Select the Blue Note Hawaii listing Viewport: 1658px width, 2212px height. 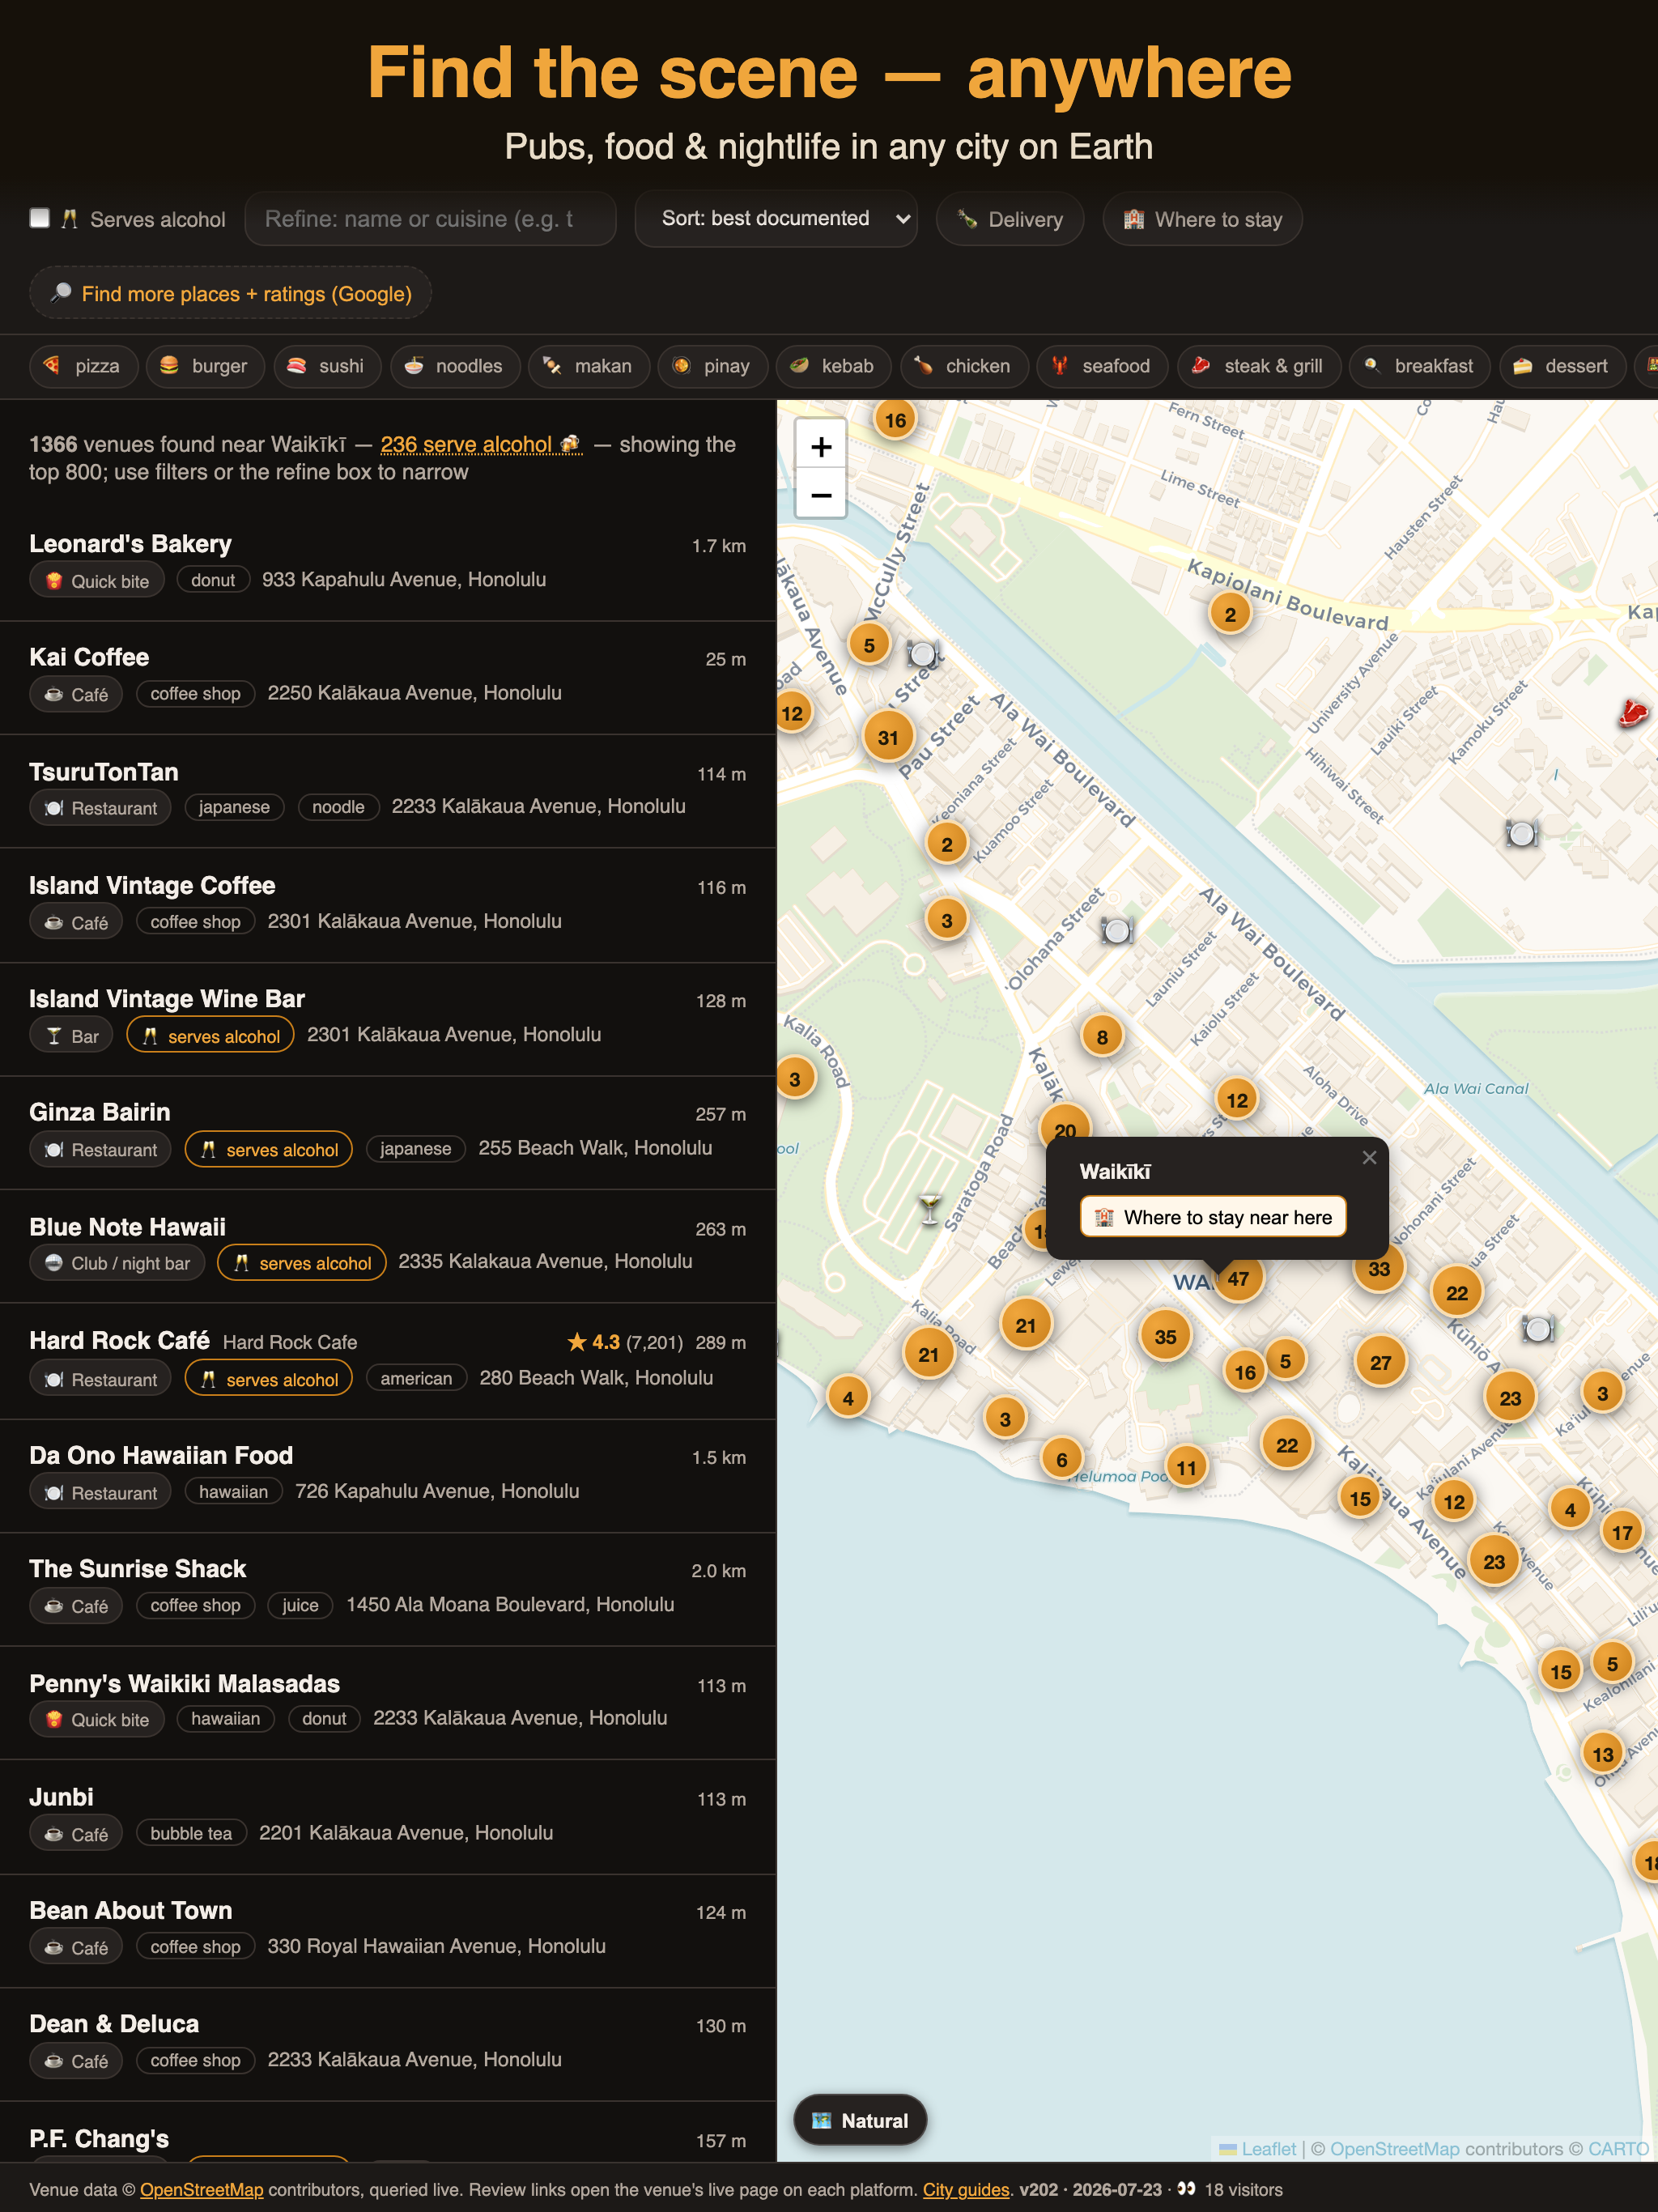pyautogui.click(x=388, y=1246)
